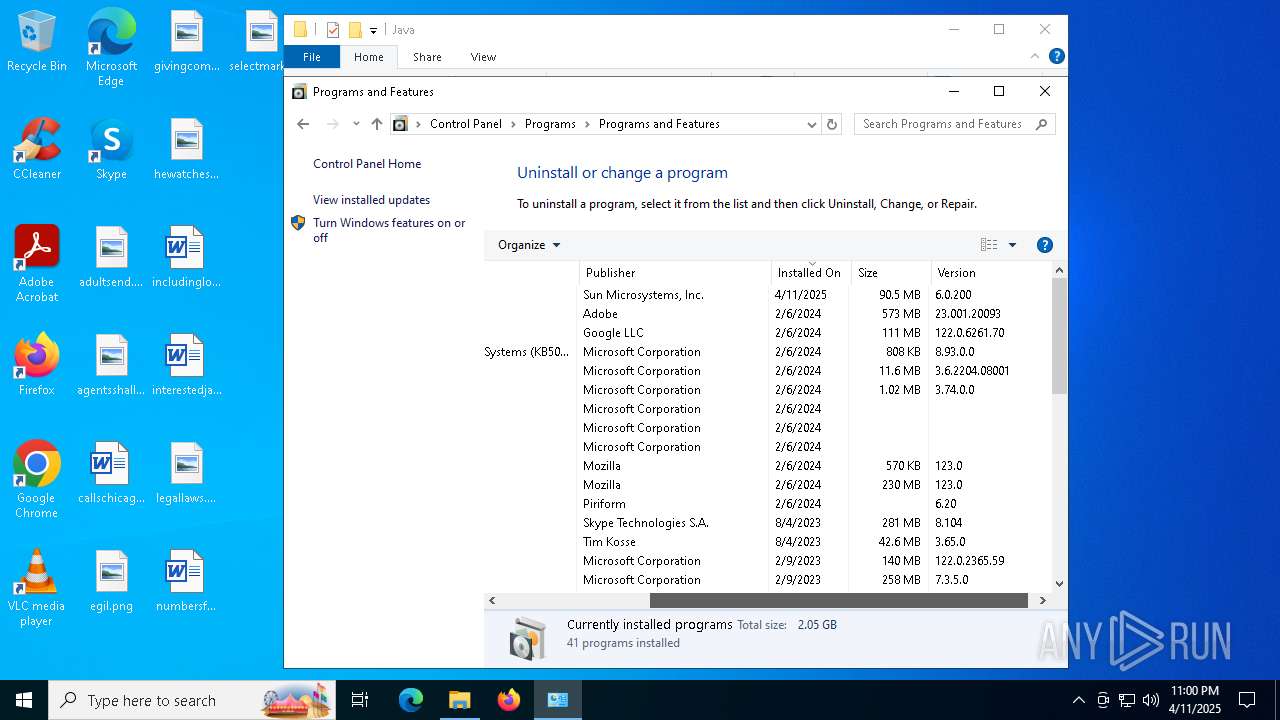Go back in Programs and Features
Image resolution: width=1280 pixels, height=720 pixels.
303,124
